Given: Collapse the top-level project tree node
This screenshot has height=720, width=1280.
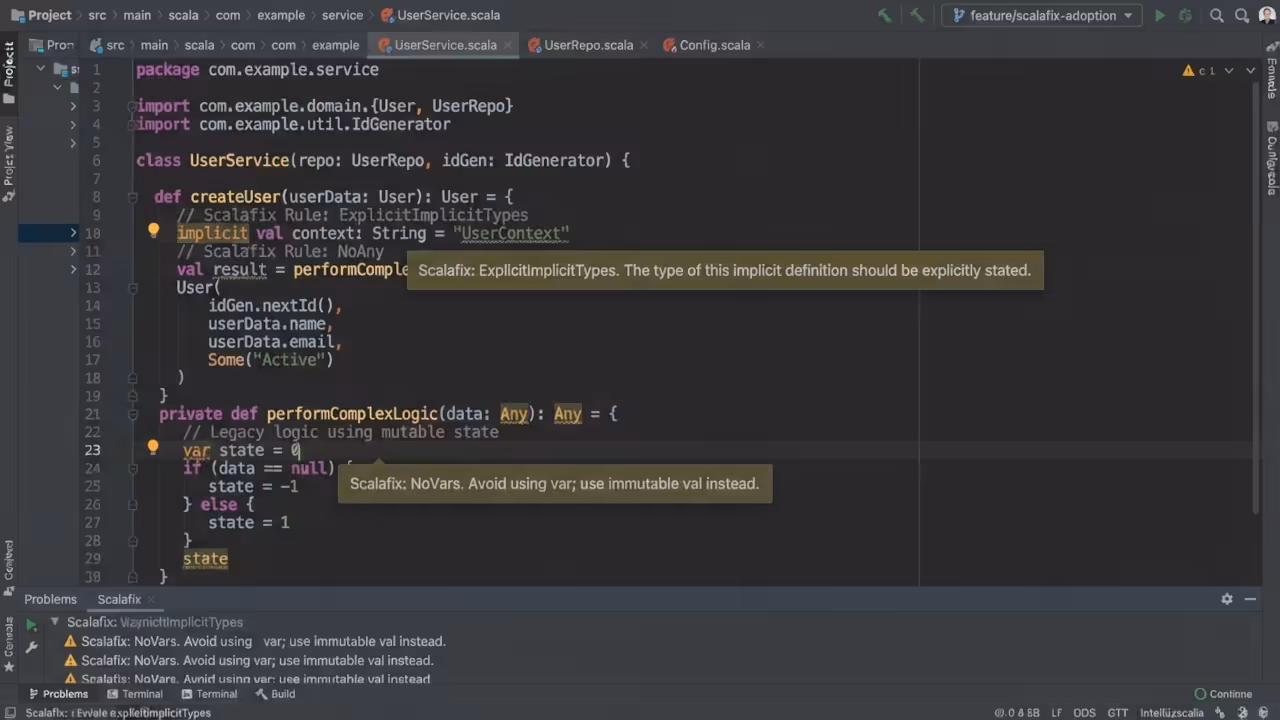Looking at the screenshot, I should tap(41, 69).
